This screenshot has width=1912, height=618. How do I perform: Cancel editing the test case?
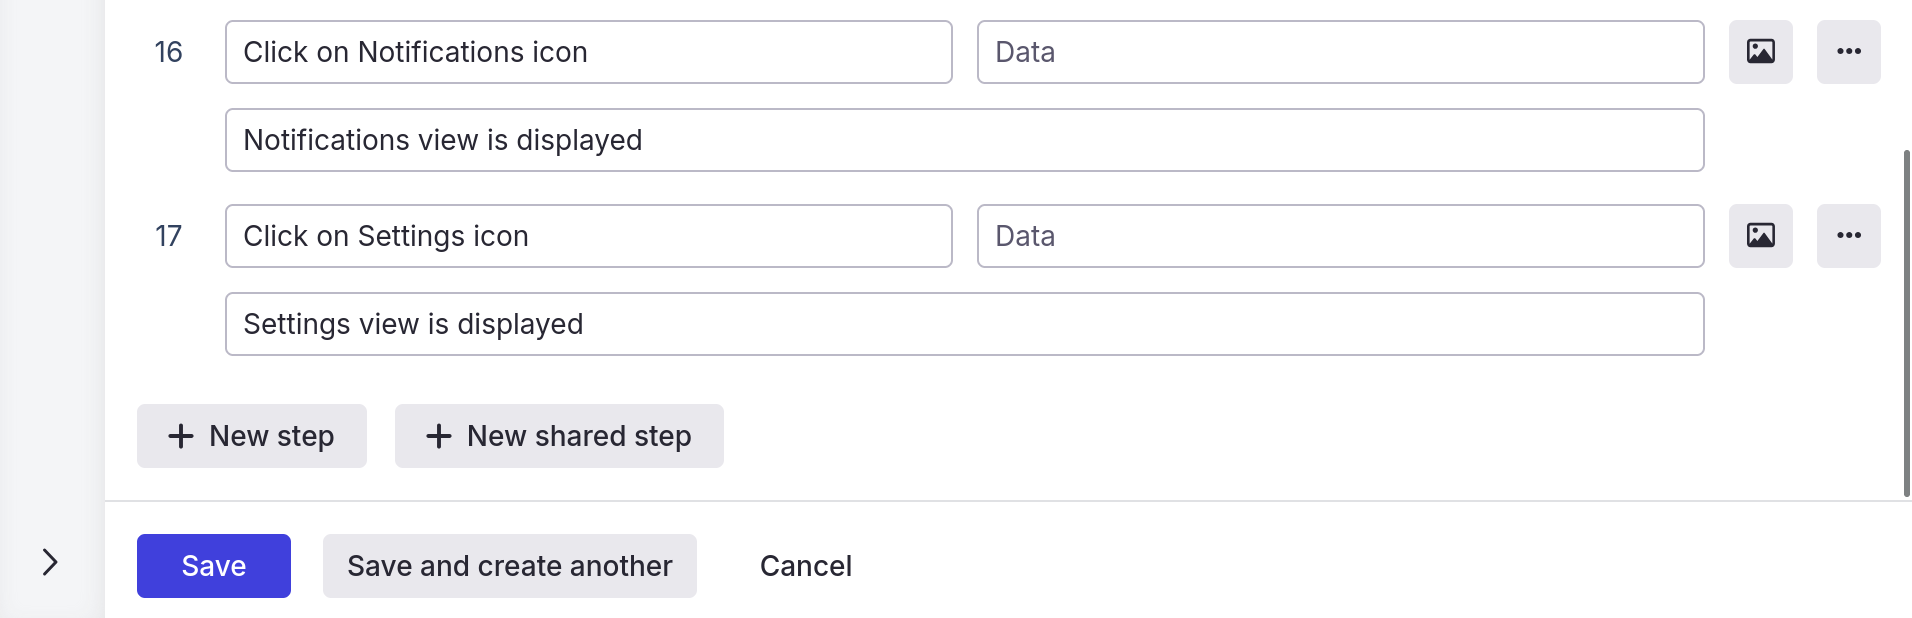click(805, 566)
